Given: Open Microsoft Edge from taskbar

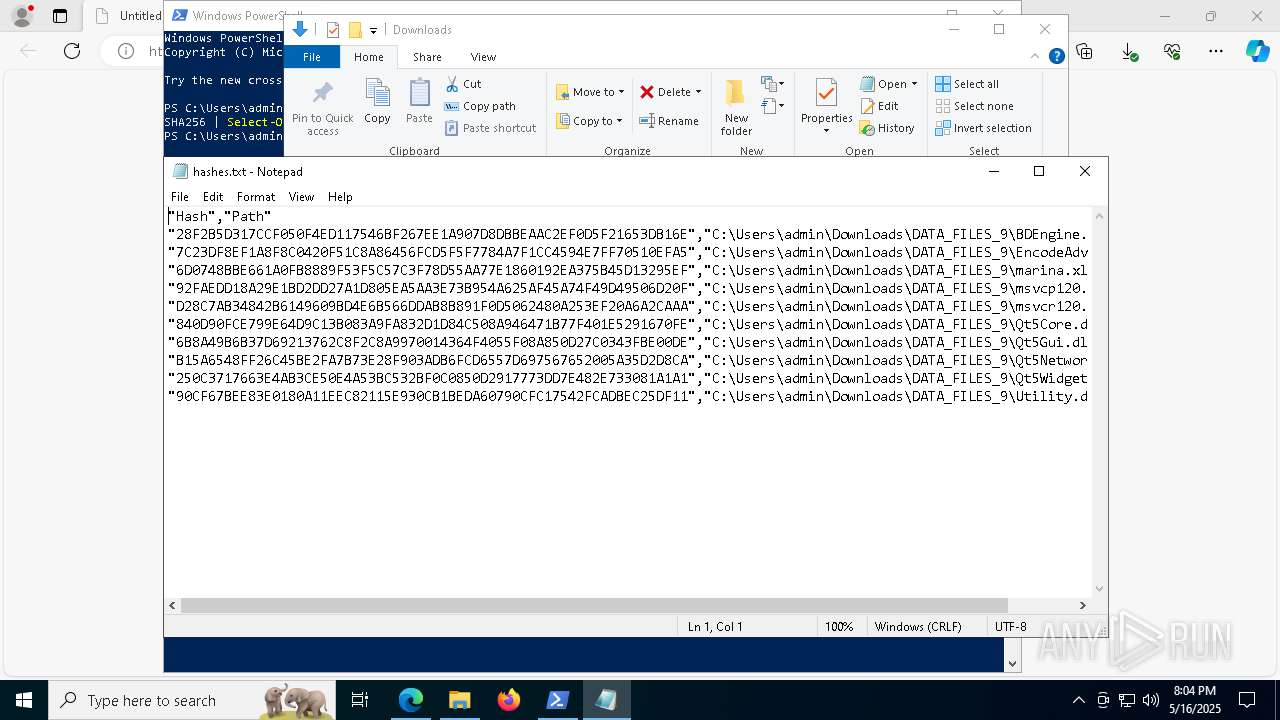Looking at the screenshot, I should 411,700.
